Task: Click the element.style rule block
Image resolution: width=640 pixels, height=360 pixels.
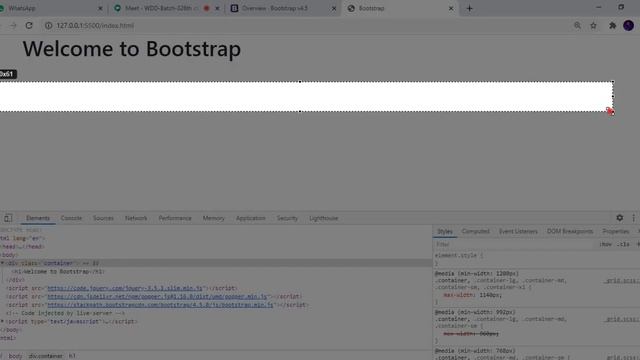Action: point(536,259)
